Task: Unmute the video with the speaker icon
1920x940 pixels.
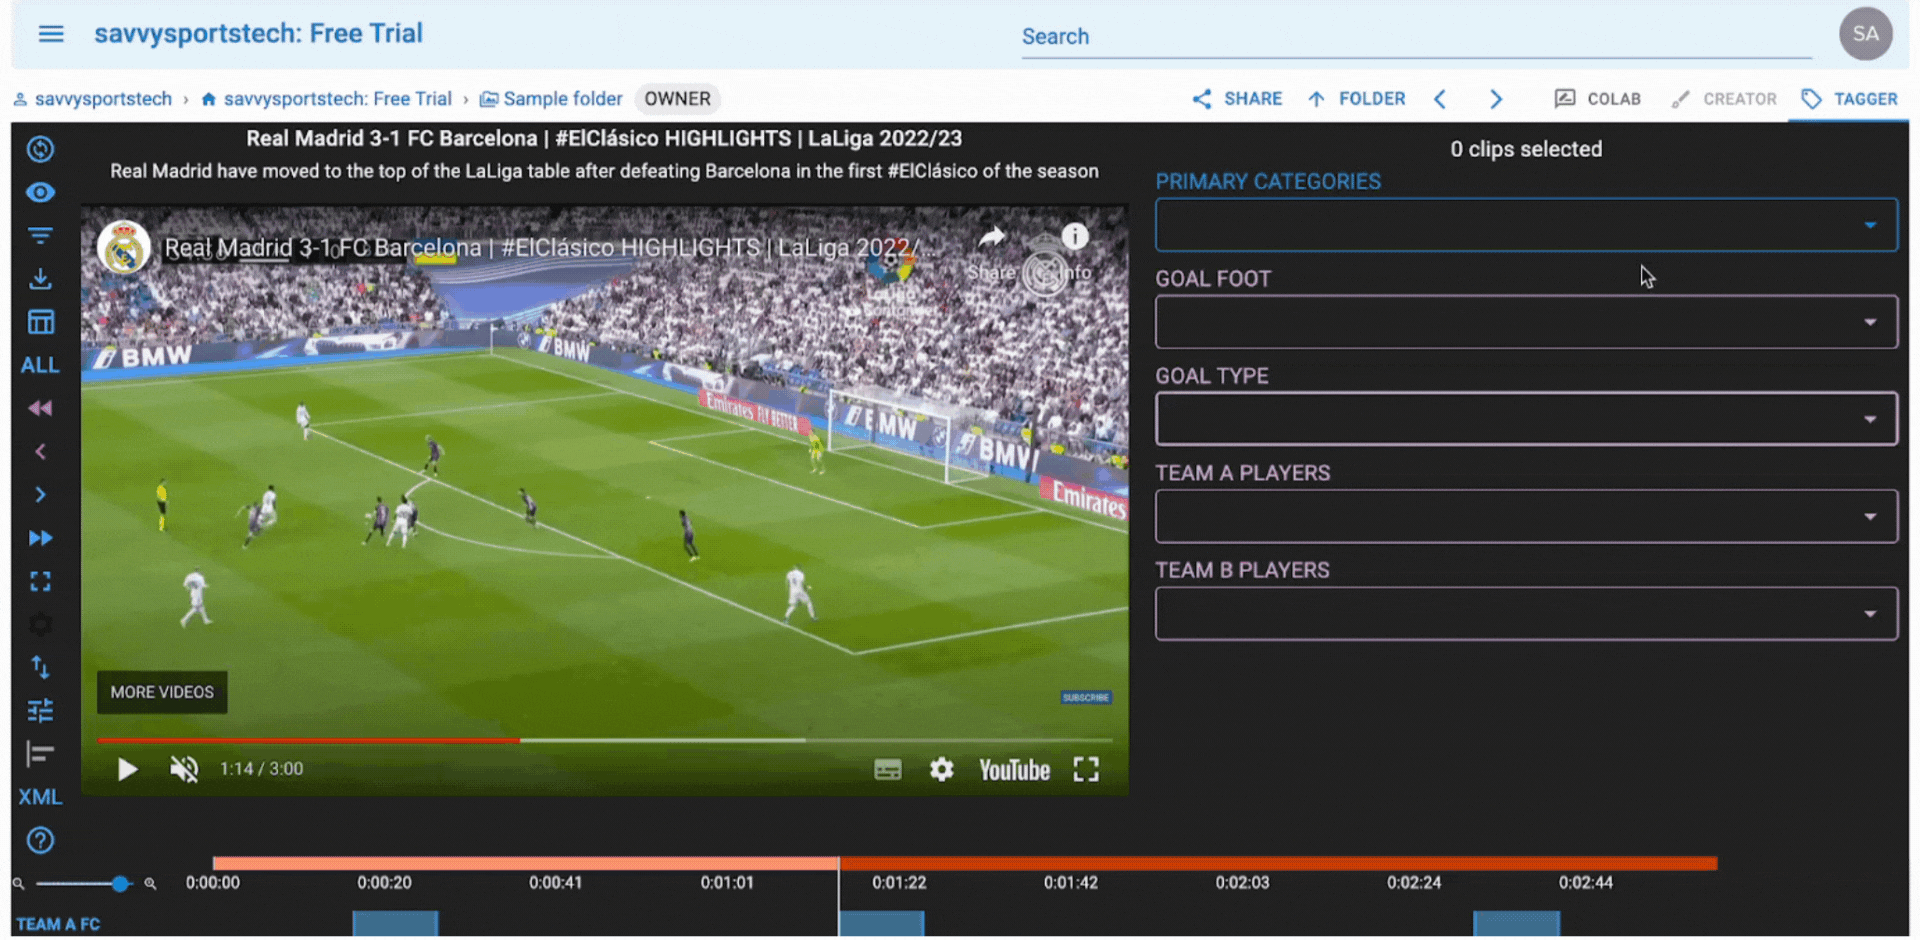Action: 184,769
